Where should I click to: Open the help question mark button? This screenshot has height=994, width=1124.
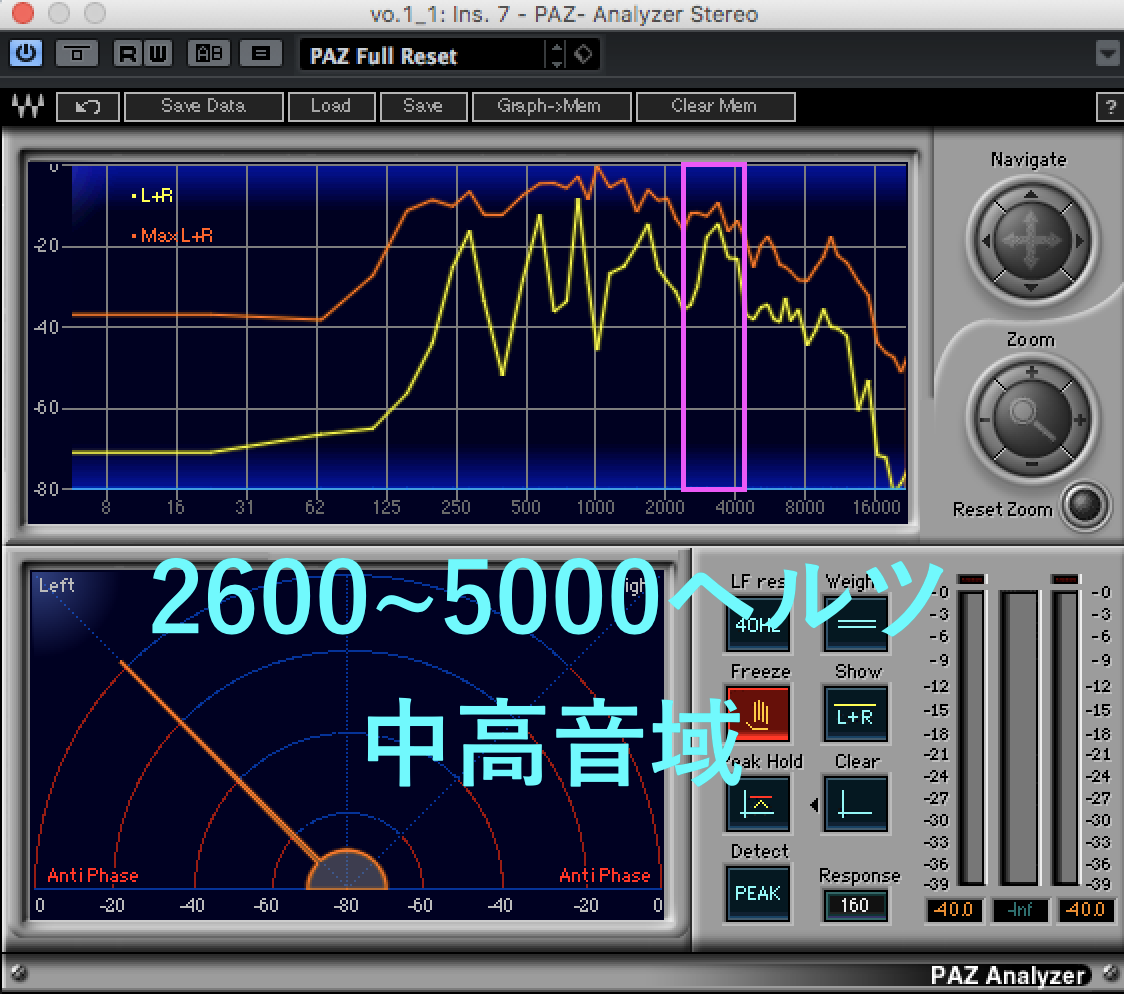point(1110,107)
